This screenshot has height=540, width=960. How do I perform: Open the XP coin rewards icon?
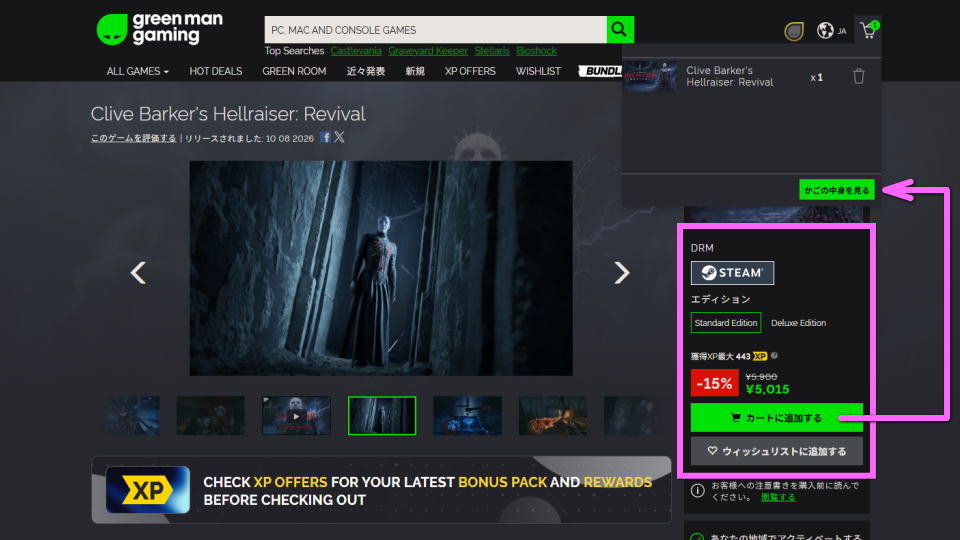coord(793,31)
